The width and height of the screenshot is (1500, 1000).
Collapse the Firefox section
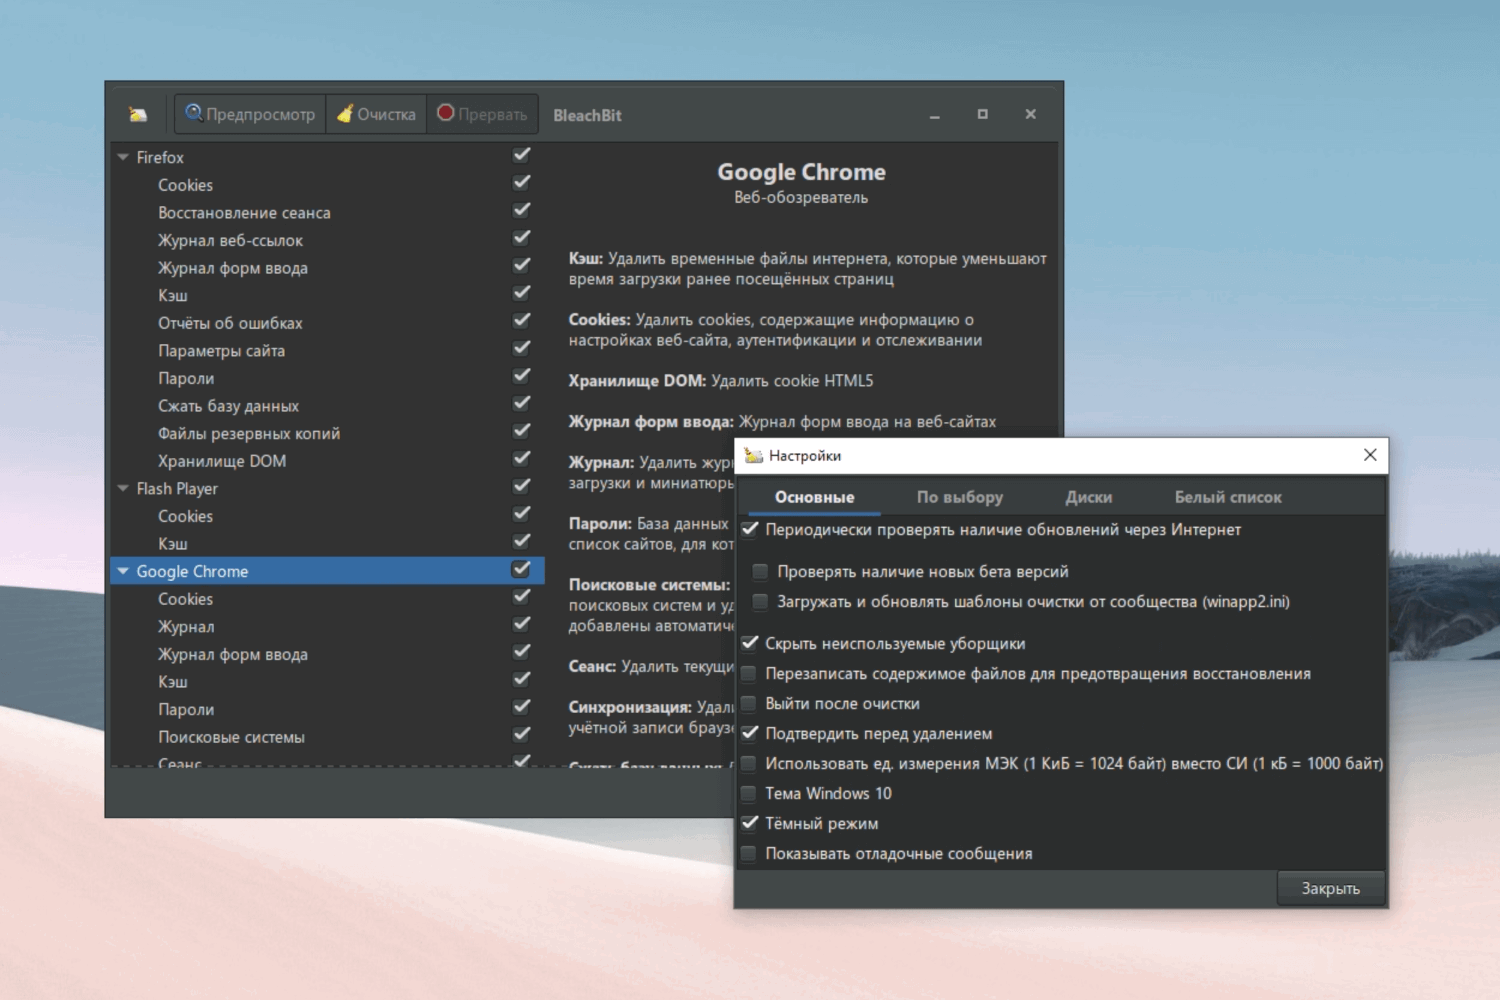click(x=122, y=157)
